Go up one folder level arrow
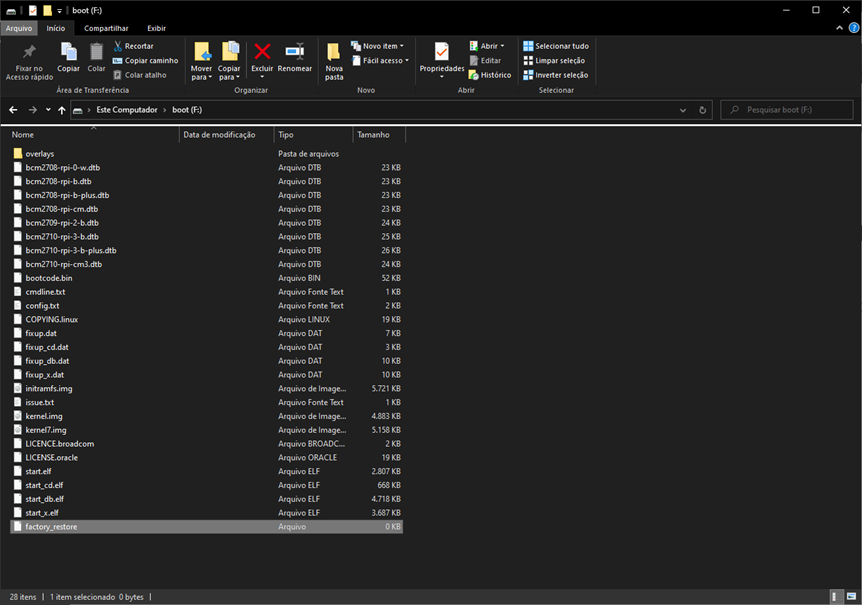 tap(62, 110)
